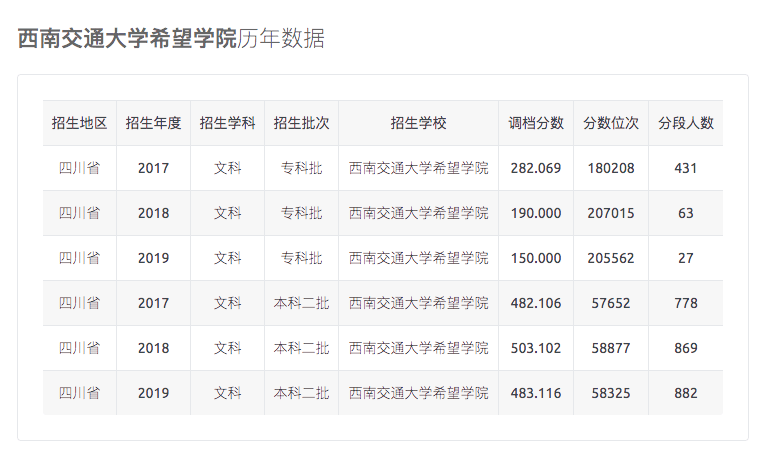Image resolution: width=764 pixels, height=456 pixels.
Task: Select the count cell 882
Action: [x=686, y=393]
